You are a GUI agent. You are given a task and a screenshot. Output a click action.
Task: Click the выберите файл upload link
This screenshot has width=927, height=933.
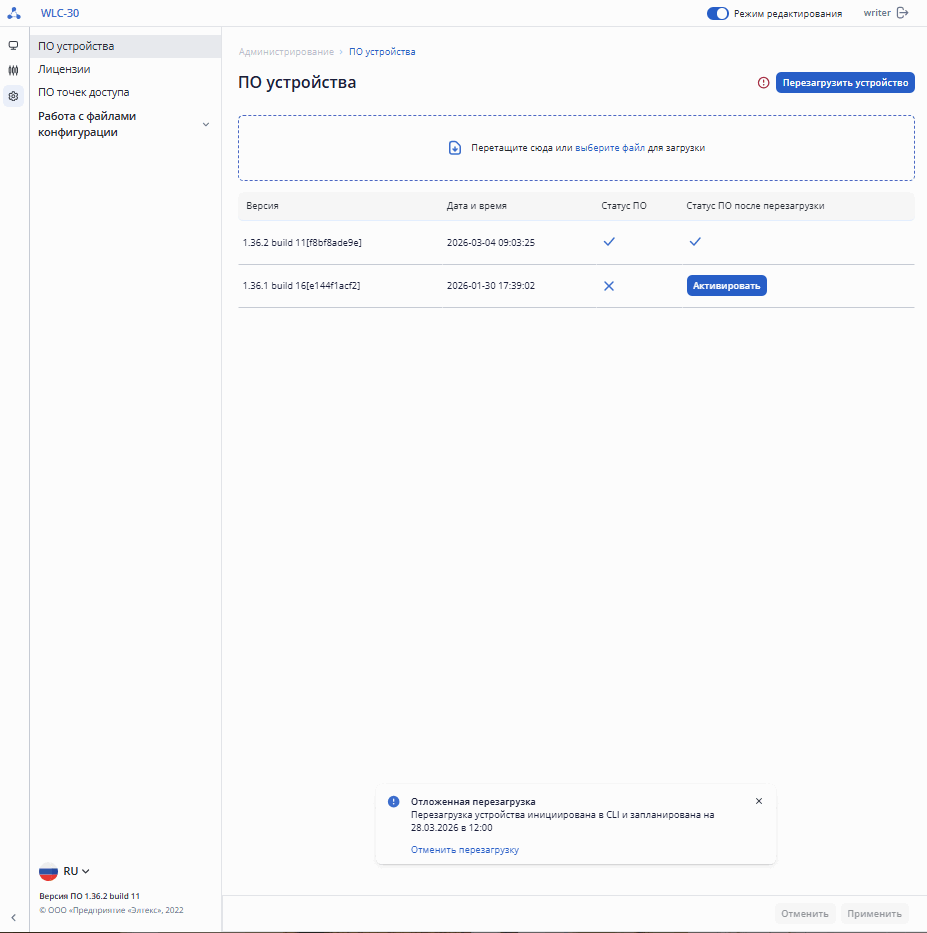(x=610, y=148)
